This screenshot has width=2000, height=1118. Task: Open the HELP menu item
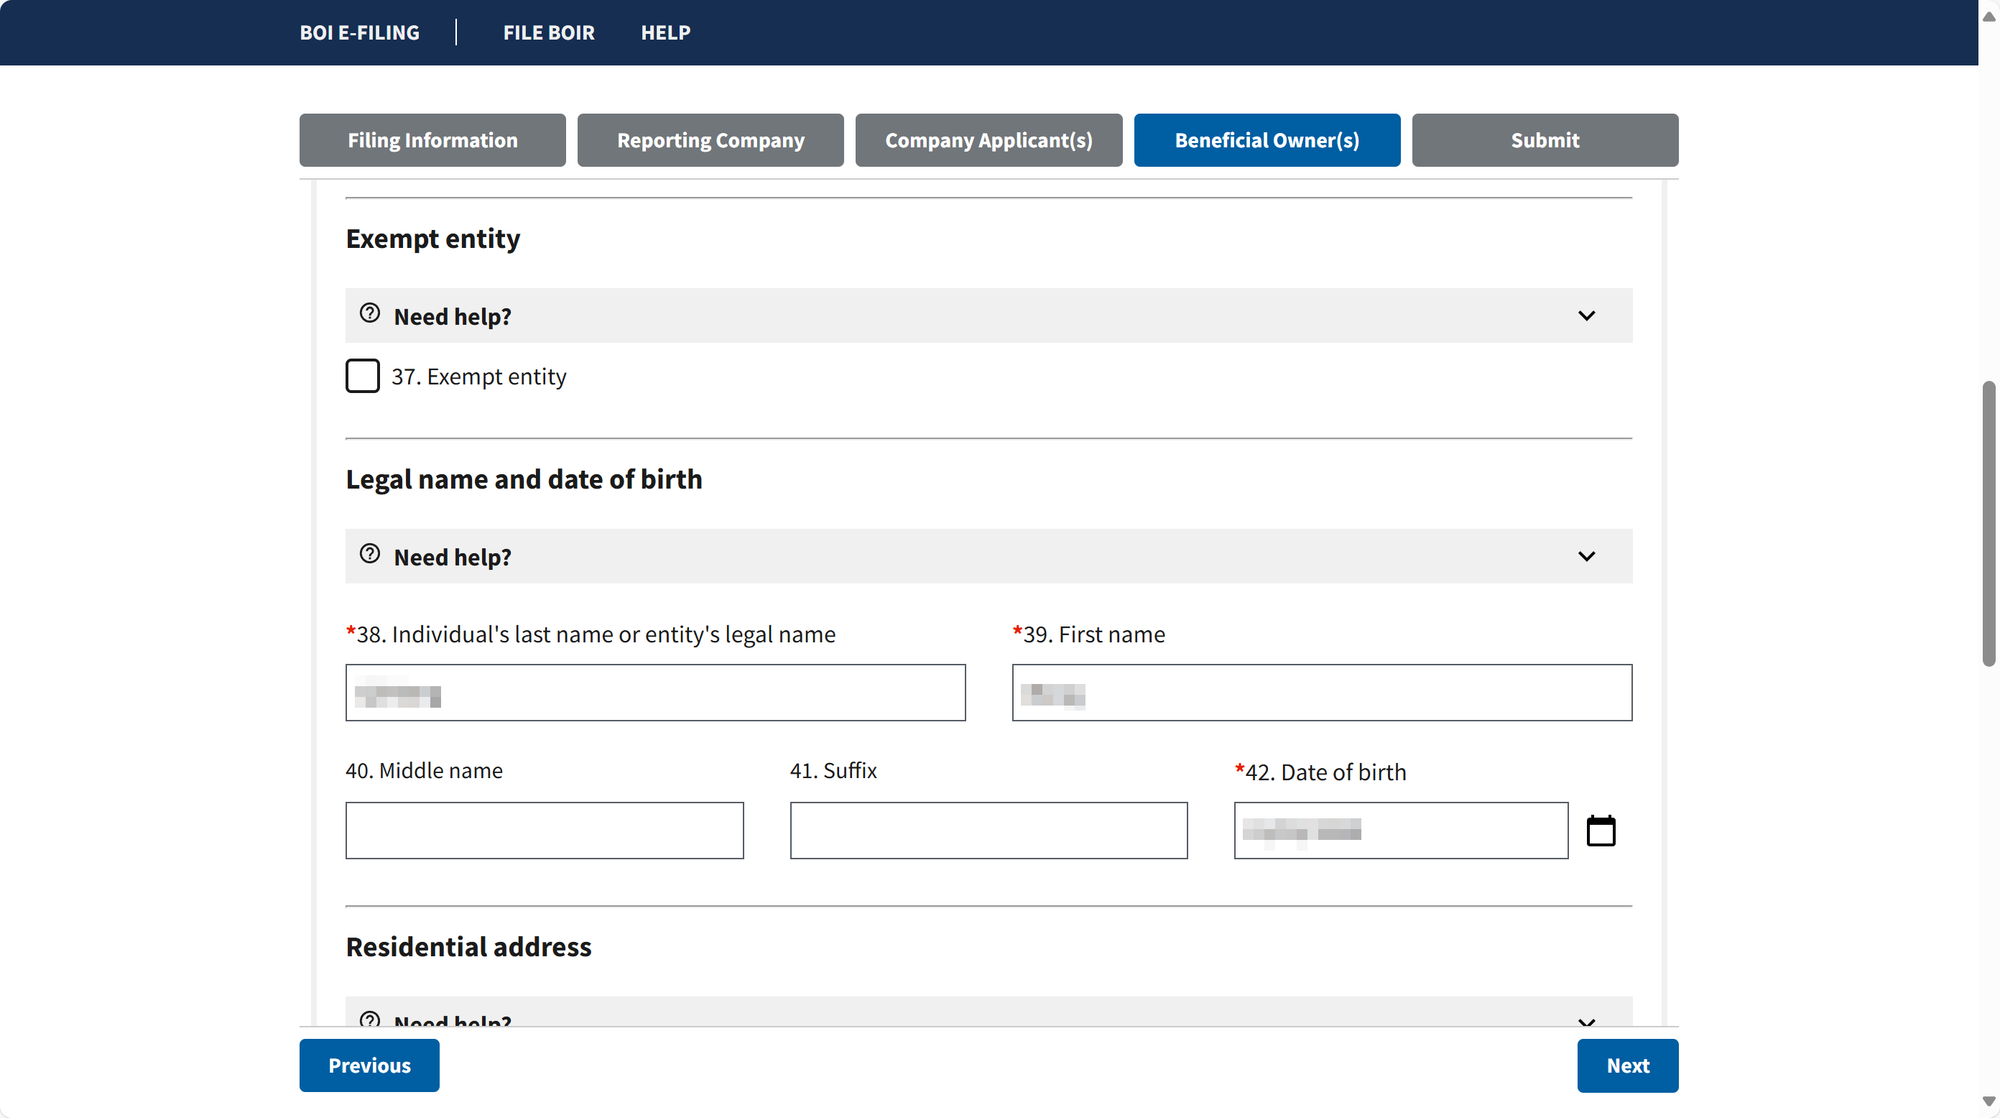pos(666,32)
